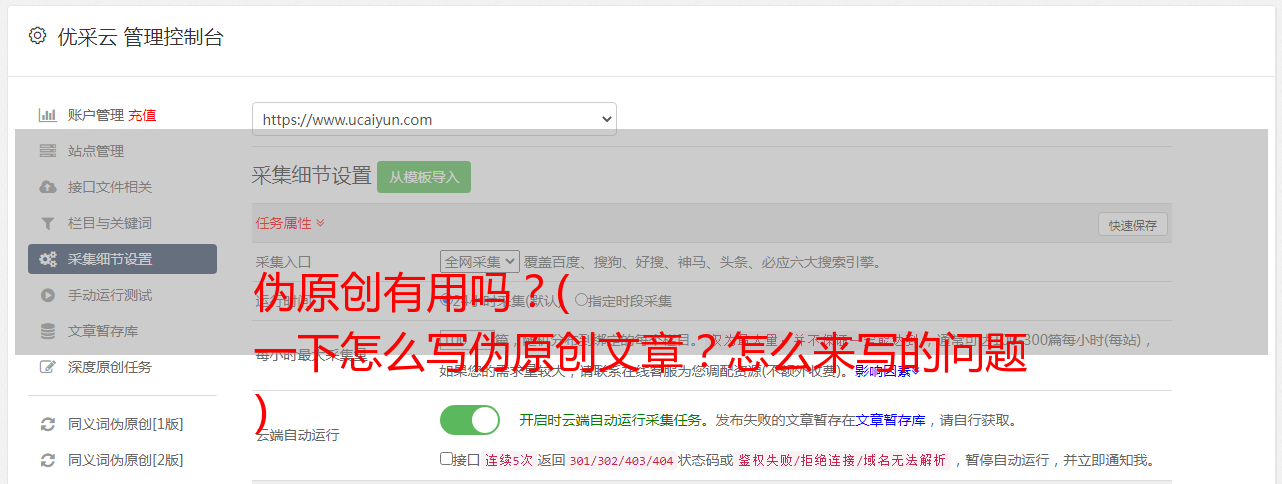Click the green 从模板导入 button
The width and height of the screenshot is (1282, 484).
pos(424,177)
